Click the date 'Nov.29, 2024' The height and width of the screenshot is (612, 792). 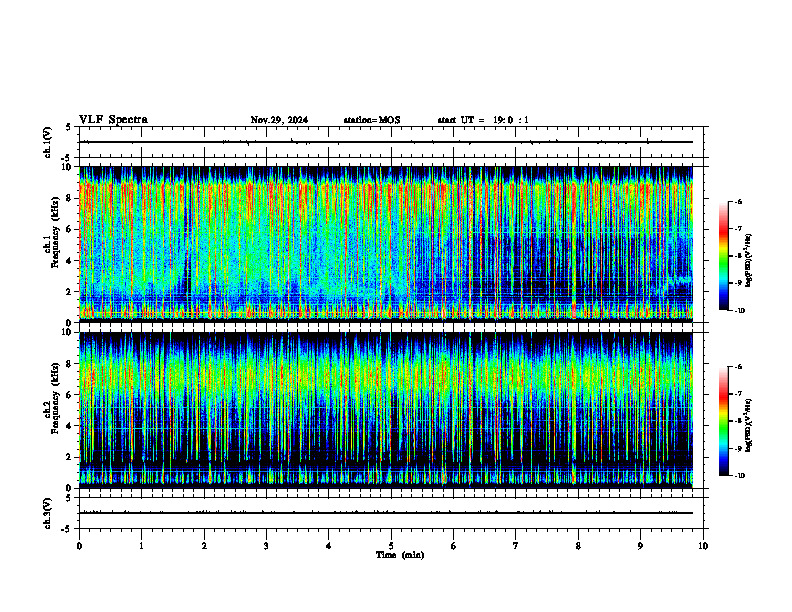[279, 120]
